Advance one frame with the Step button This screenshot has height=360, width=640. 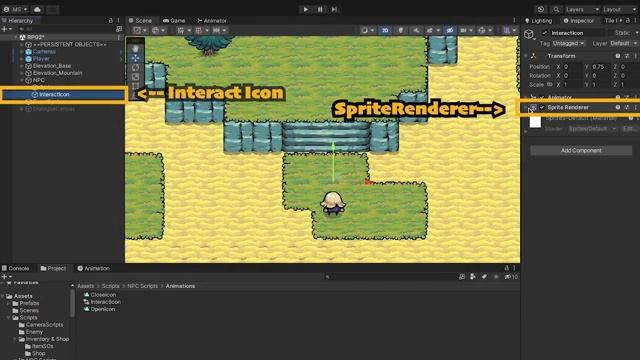tap(334, 9)
